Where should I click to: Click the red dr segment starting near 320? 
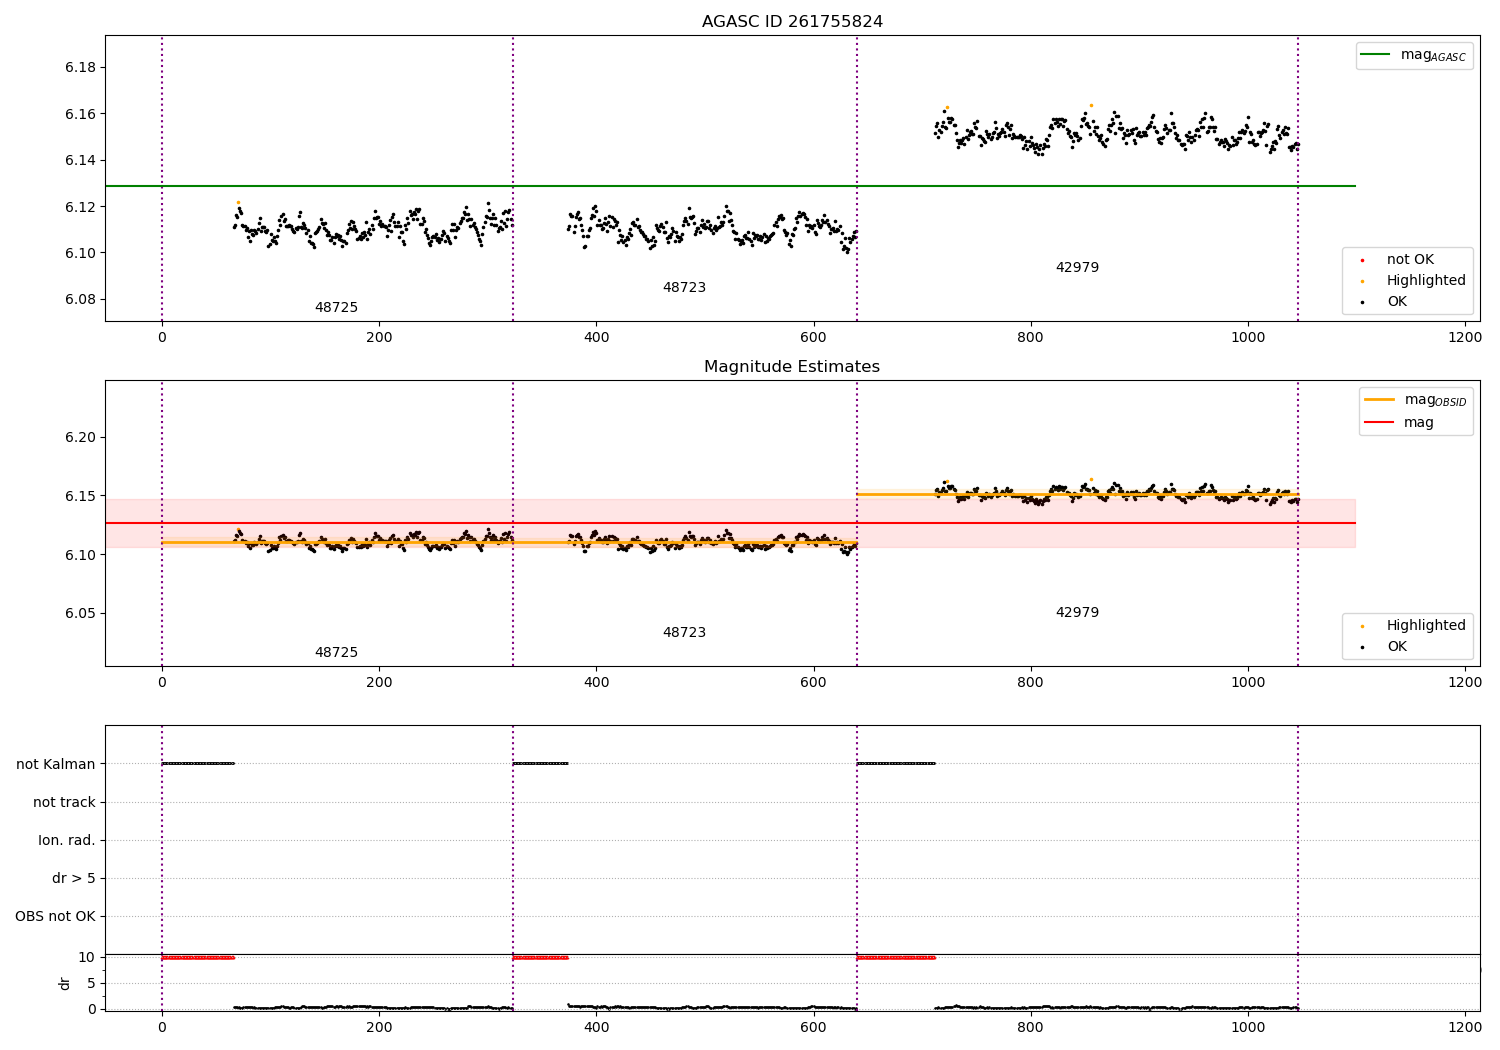coord(541,958)
